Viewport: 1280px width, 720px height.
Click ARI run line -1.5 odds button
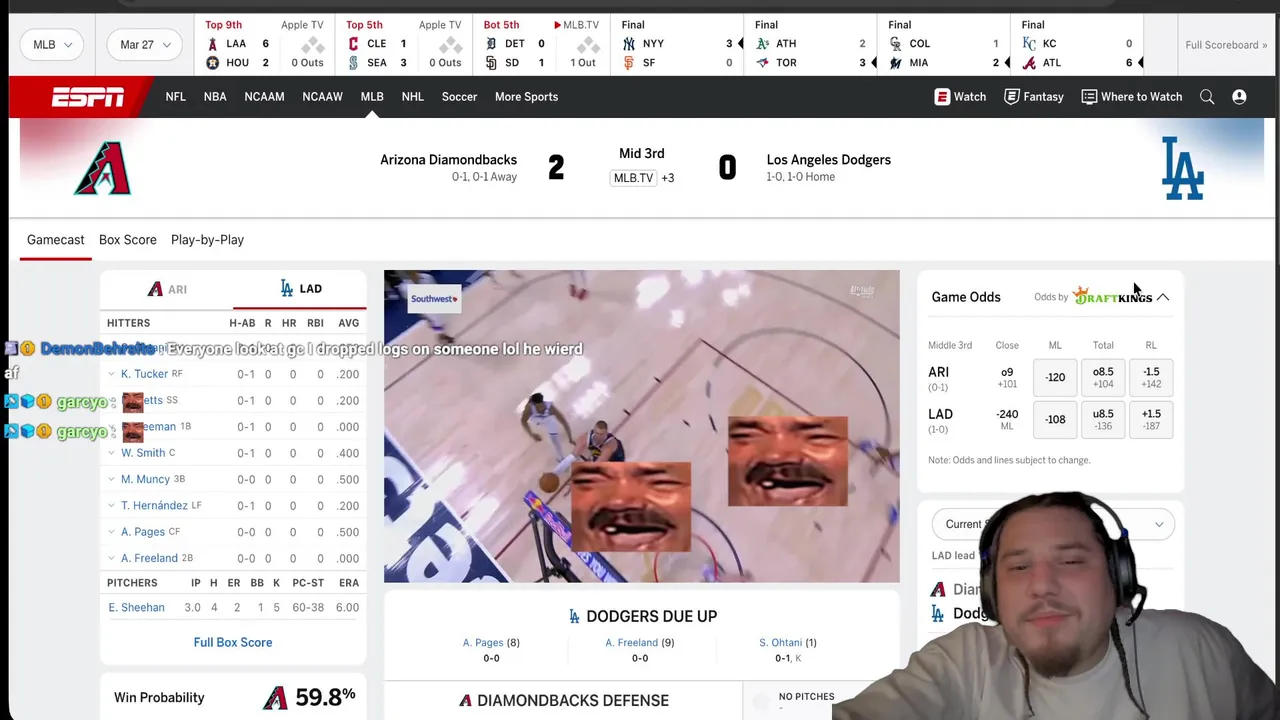(x=1151, y=378)
